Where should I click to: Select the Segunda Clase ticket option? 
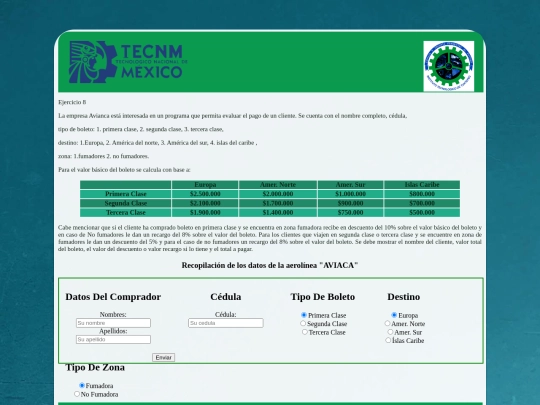coord(303,323)
